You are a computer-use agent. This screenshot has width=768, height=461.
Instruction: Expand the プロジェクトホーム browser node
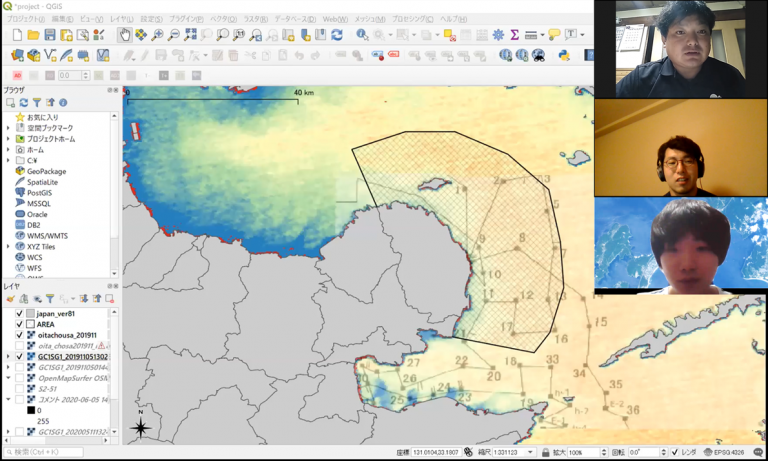pos(8,139)
